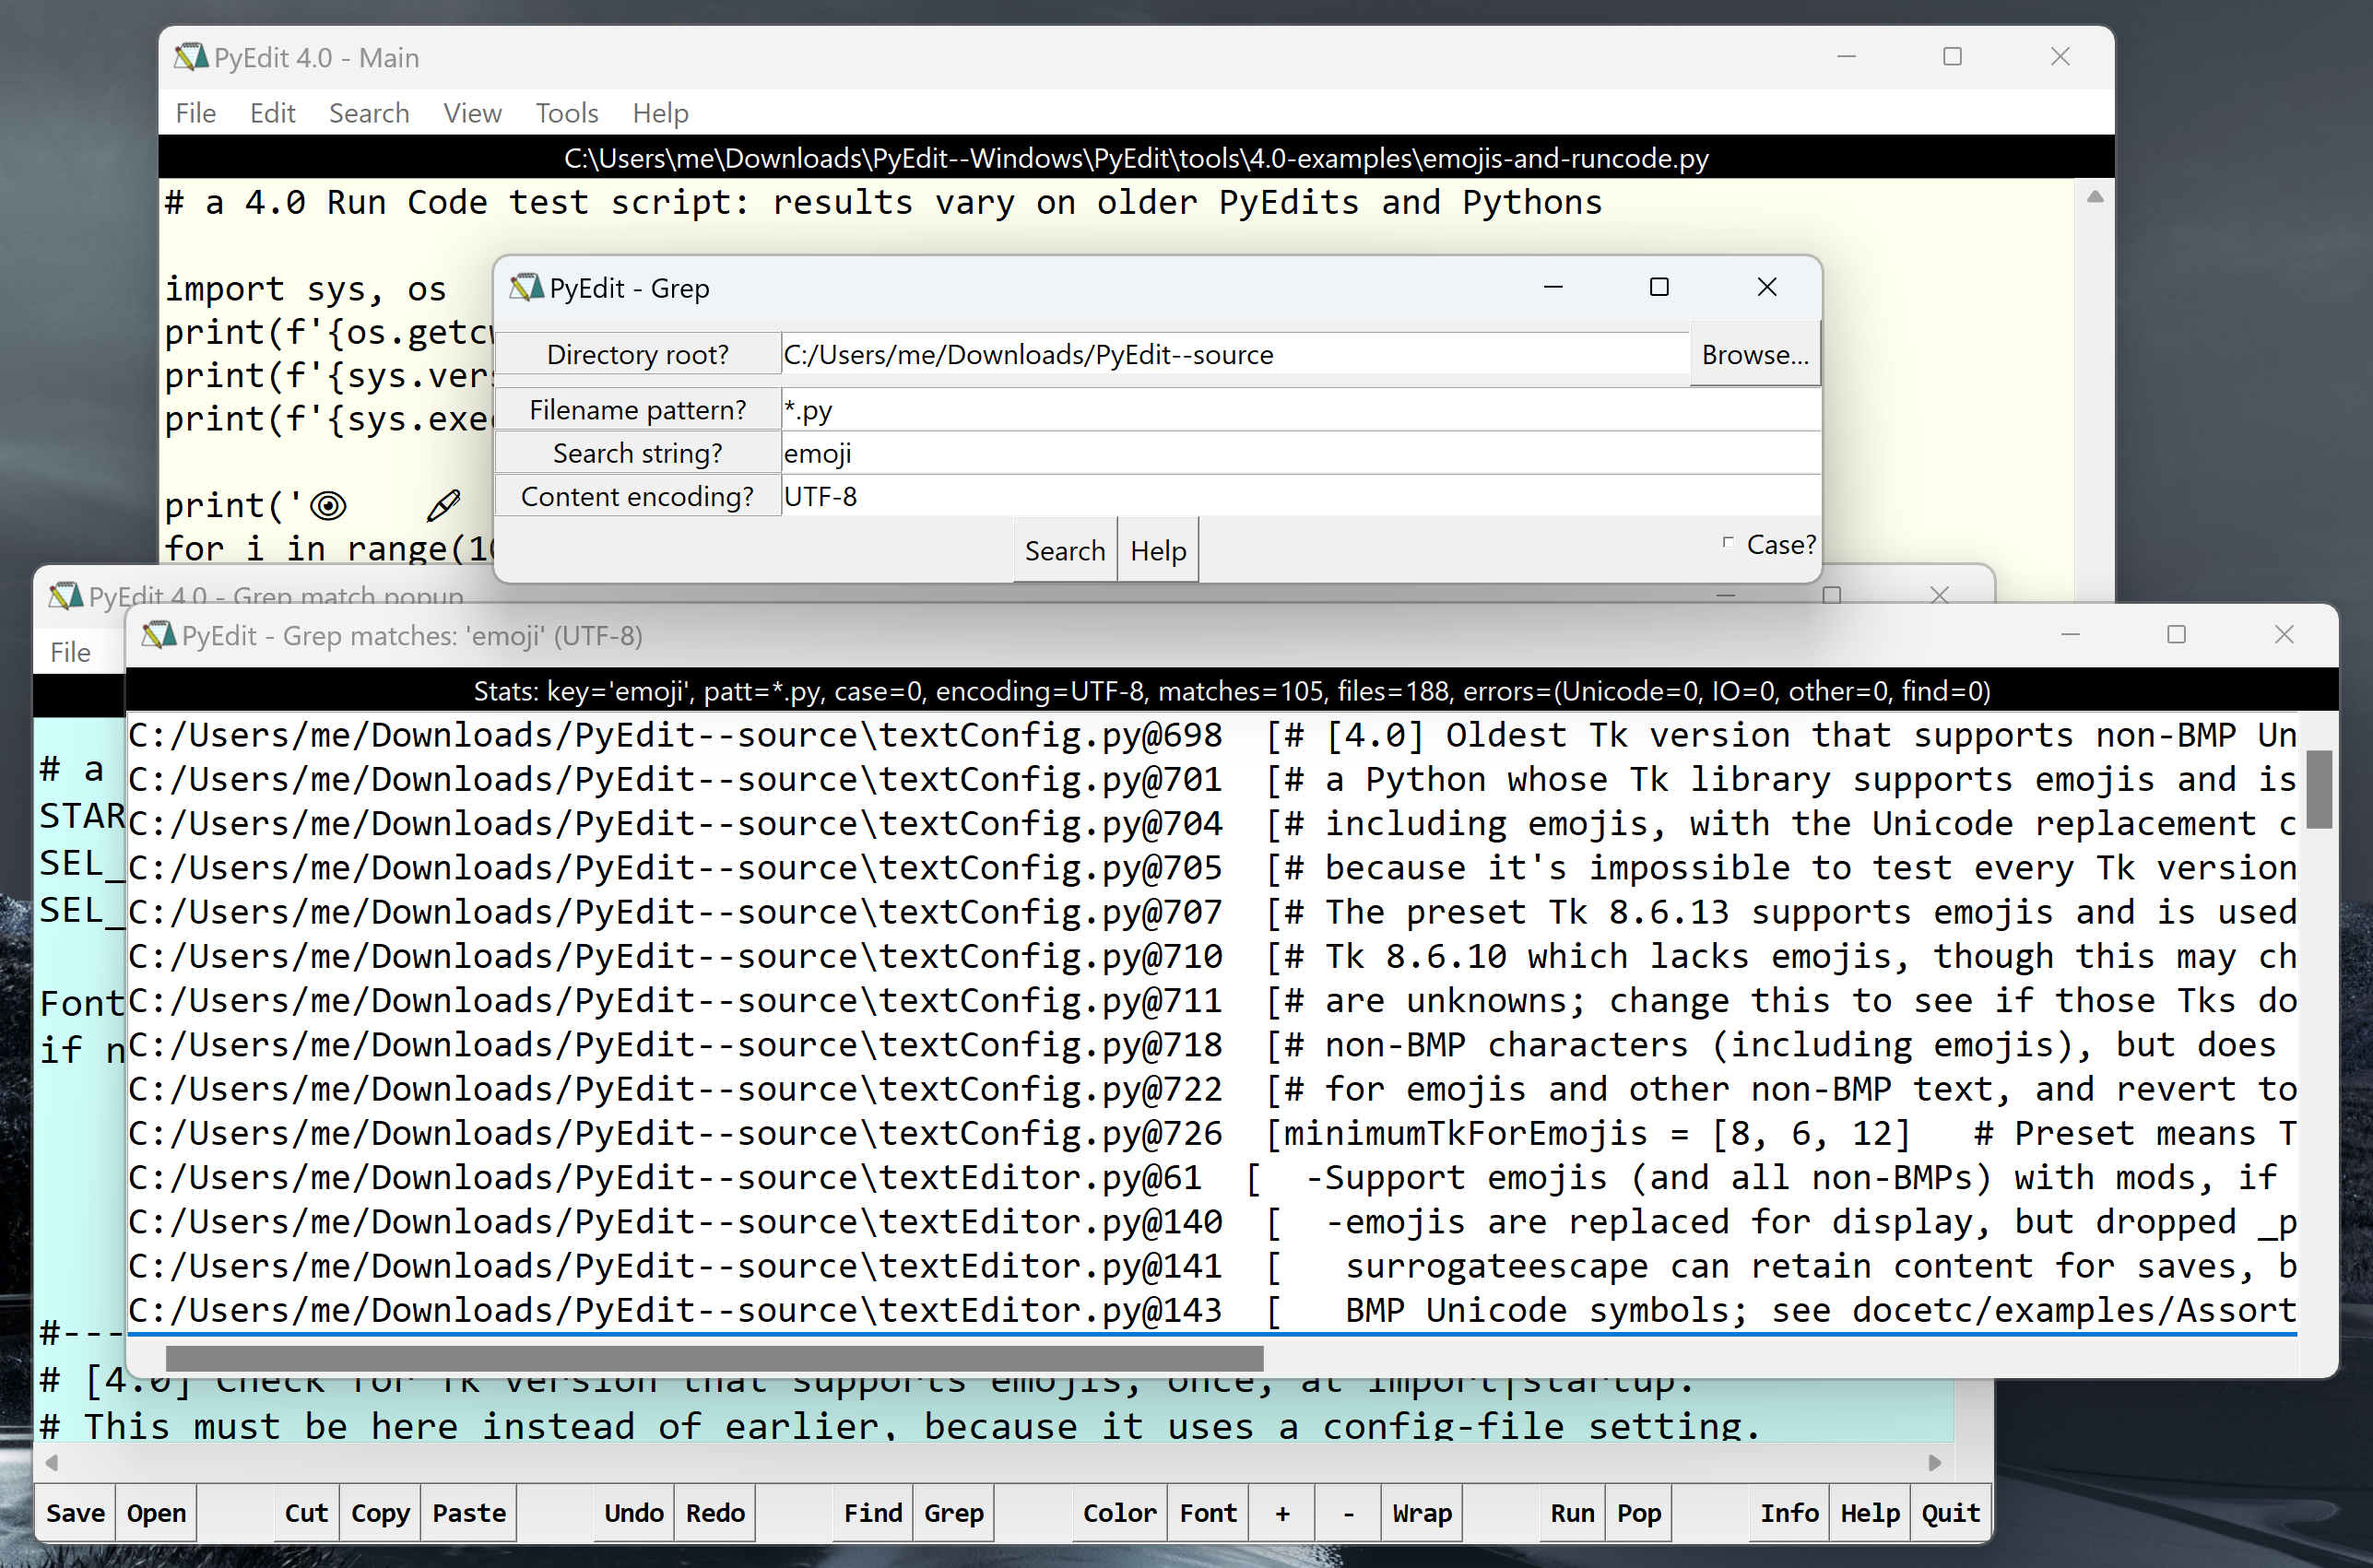Viewport: 2373px width, 1568px height.
Task: Maximize the Grep matches window
Action: (2176, 634)
